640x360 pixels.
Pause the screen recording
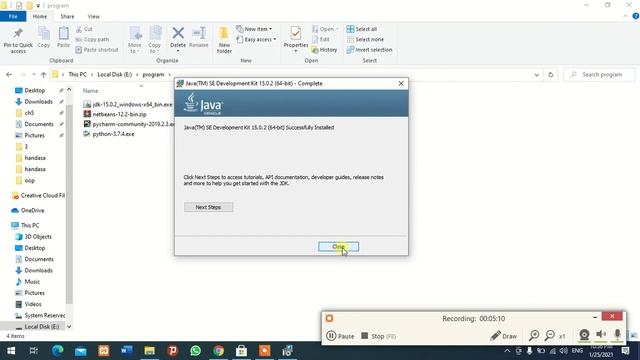click(340, 336)
